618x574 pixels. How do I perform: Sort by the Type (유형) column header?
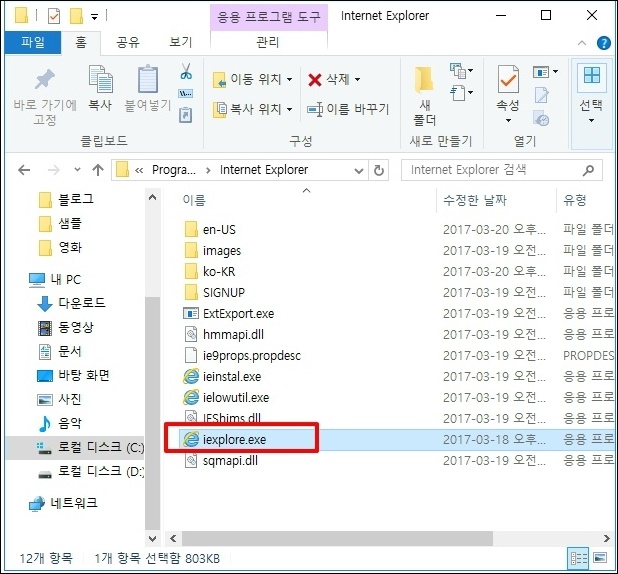575,200
